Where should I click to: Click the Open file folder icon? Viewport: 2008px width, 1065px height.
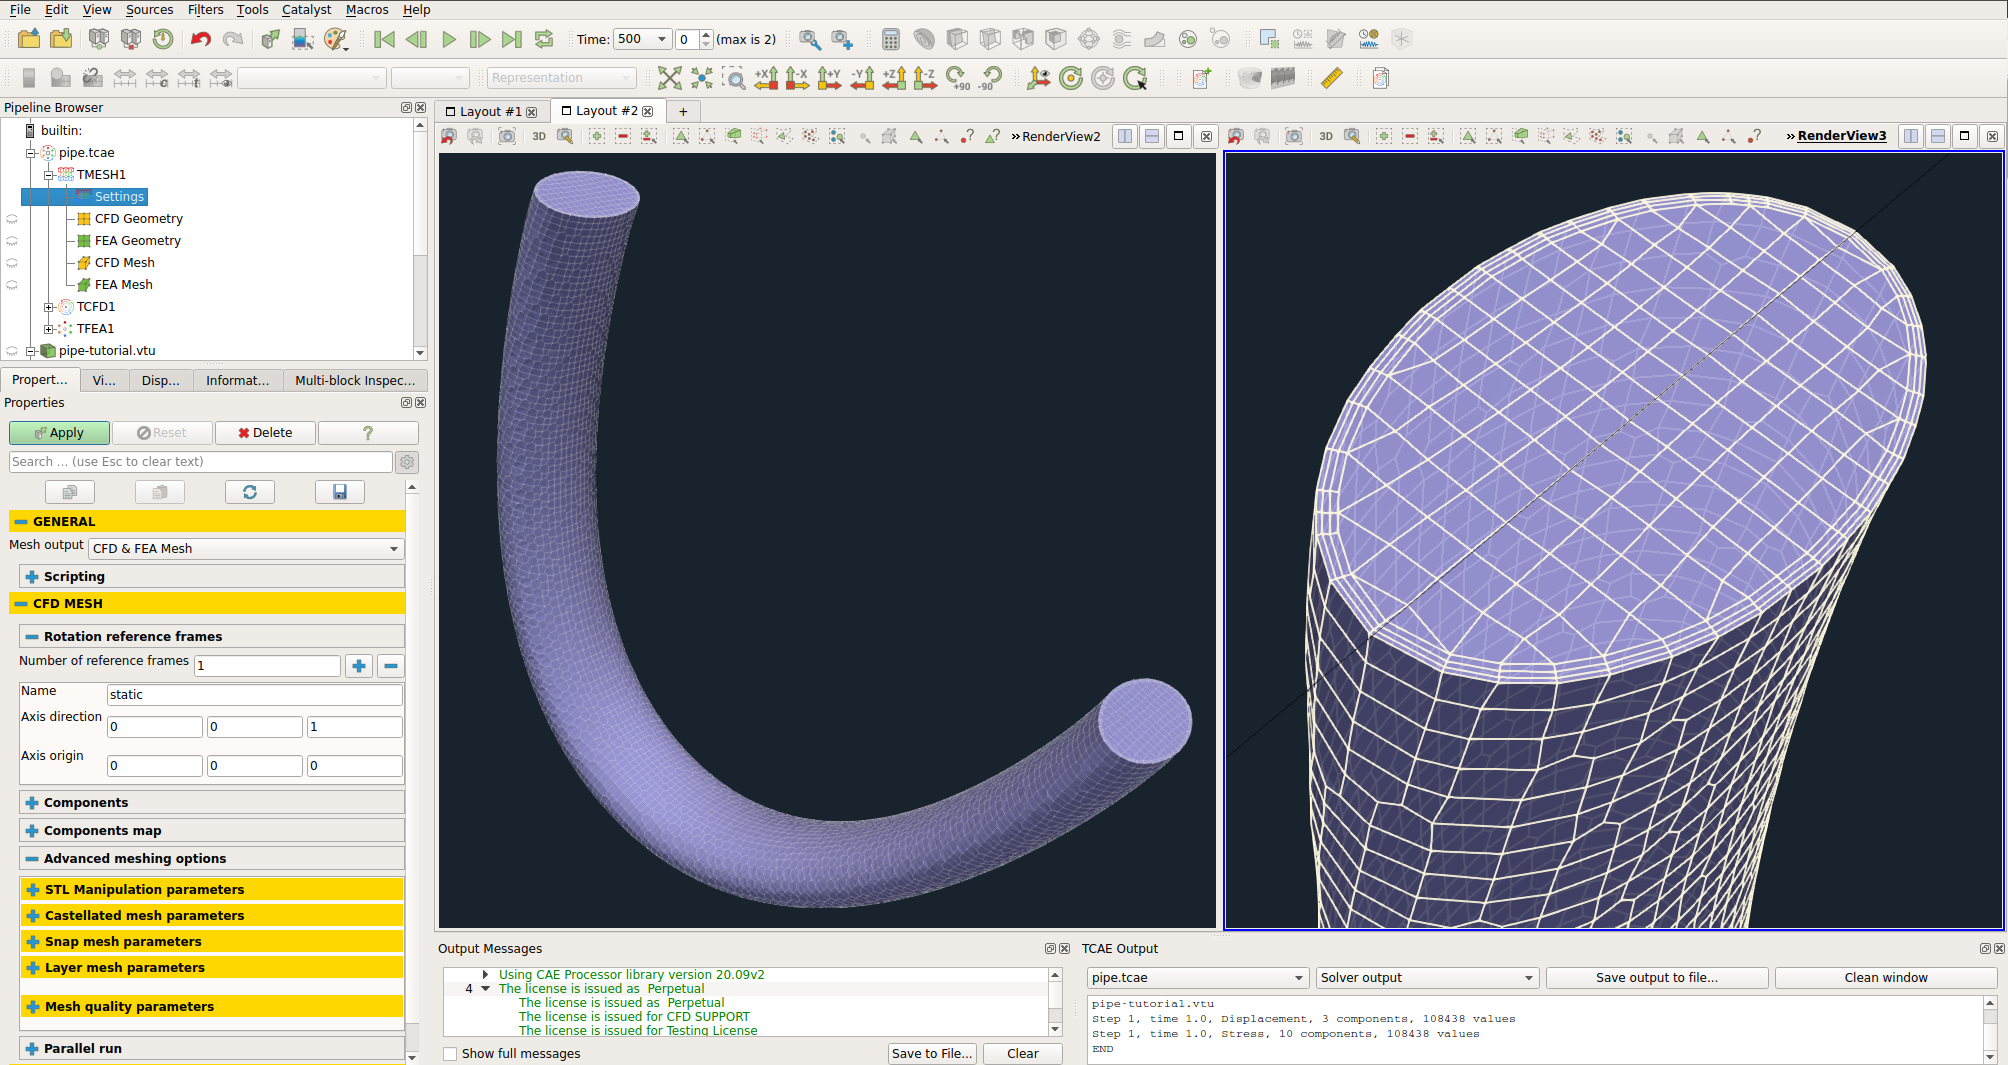(x=29, y=39)
